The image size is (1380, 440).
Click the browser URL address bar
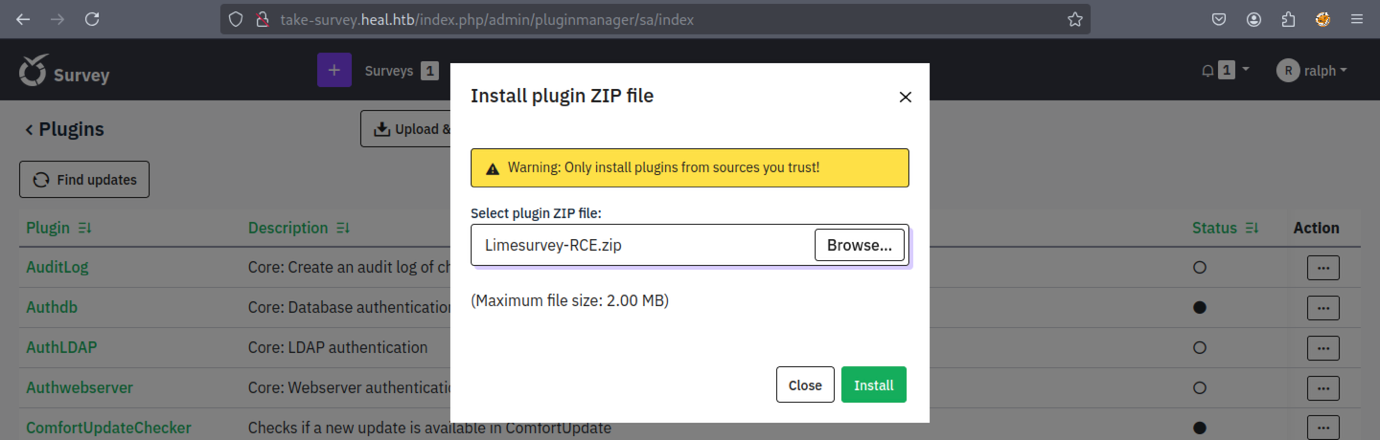coord(650,19)
